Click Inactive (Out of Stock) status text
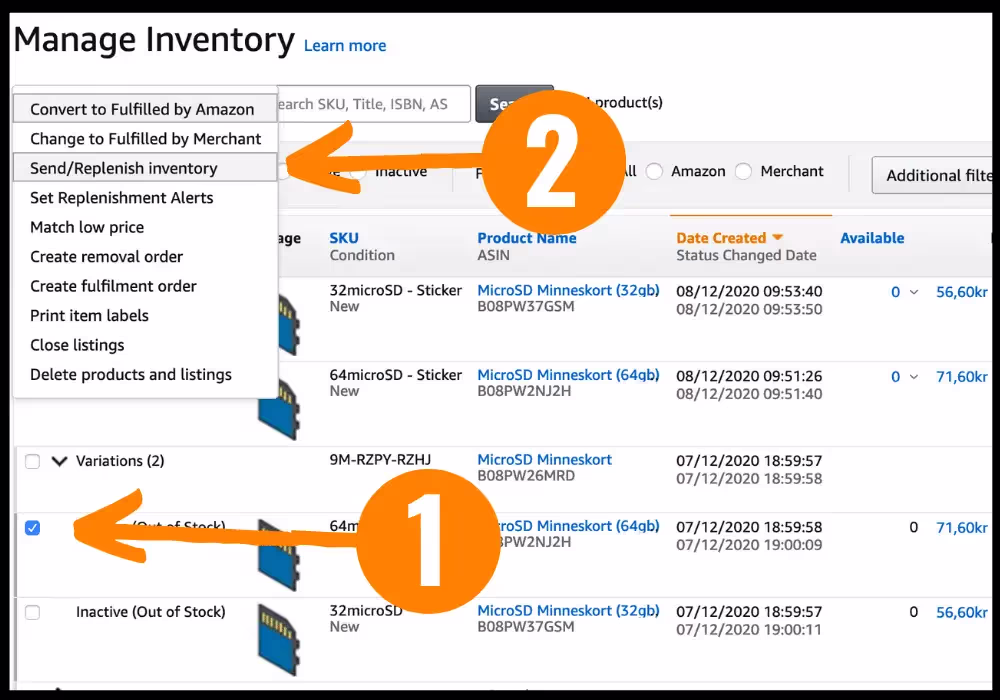1000x700 pixels. coord(151,612)
